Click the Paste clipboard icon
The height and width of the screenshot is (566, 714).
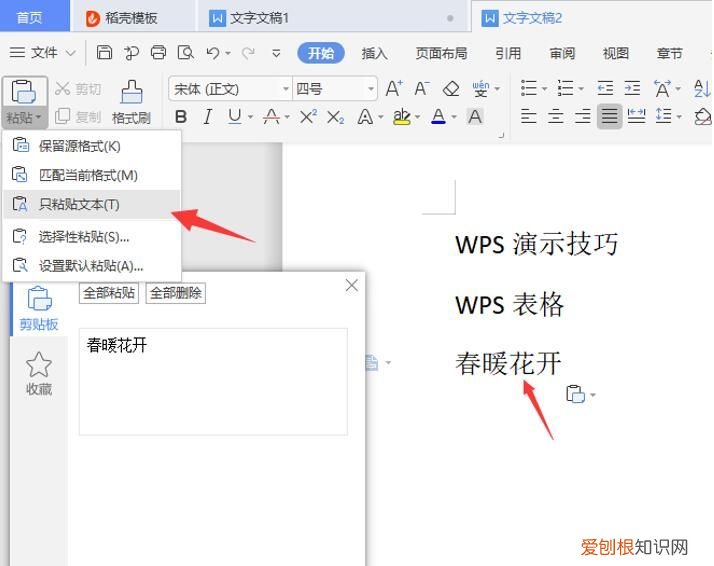coord(24,92)
